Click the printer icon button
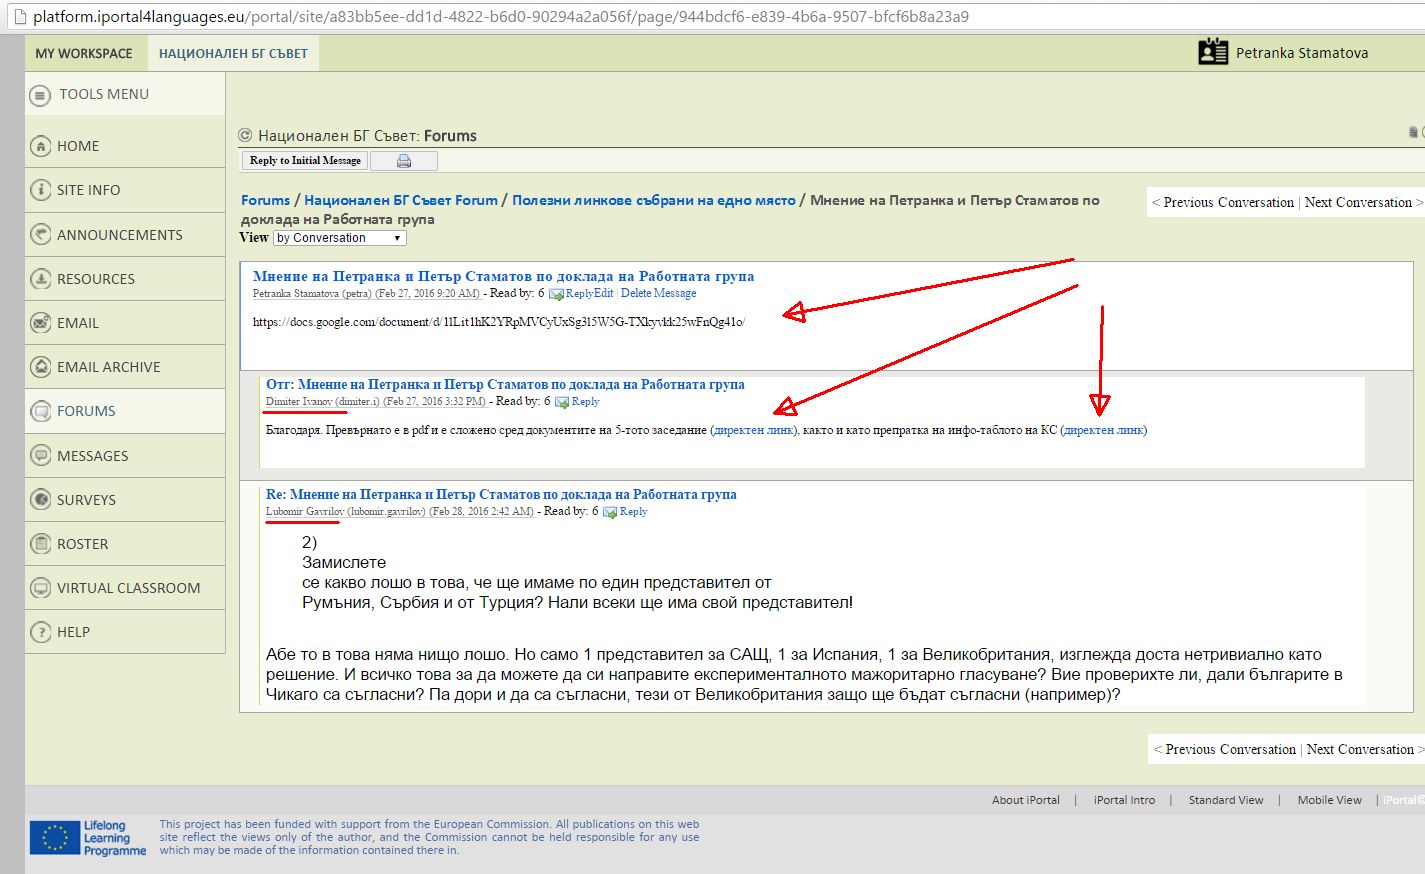This screenshot has width=1425, height=874. (x=404, y=161)
